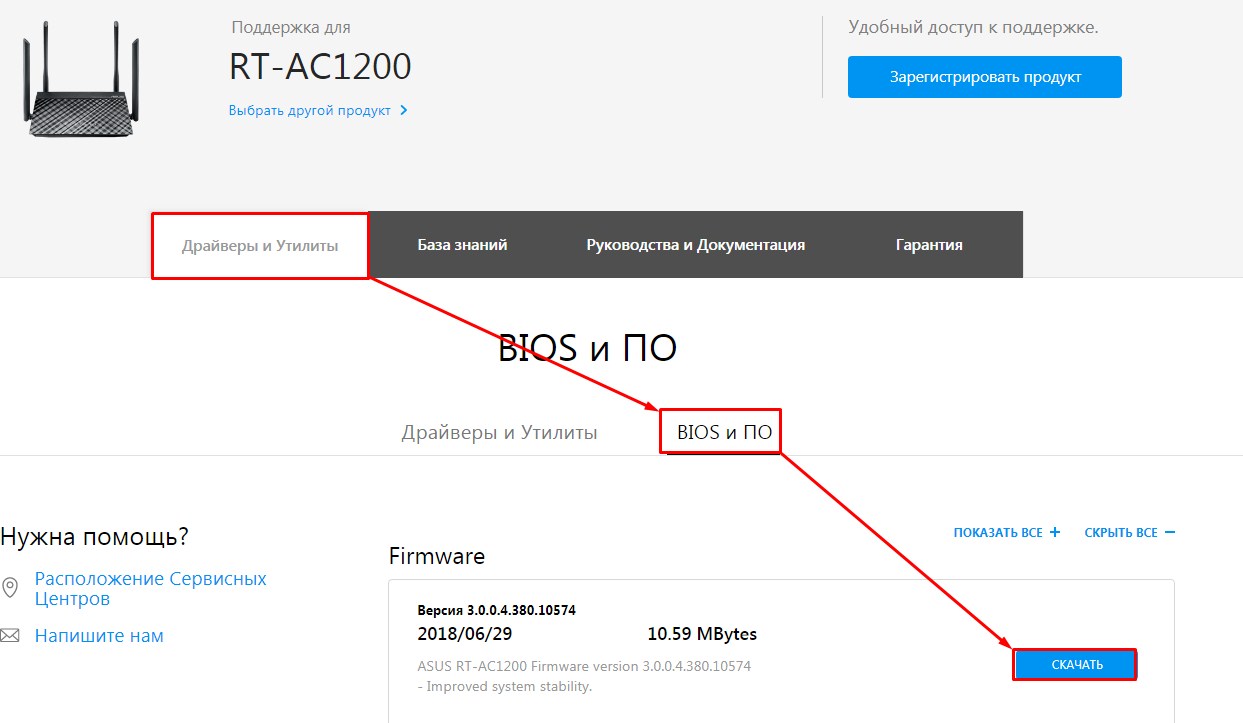Select 'Драйверы и Утилиты' sub-tab below heading
This screenshot has width=1243, height=723.
click(499, 433)
